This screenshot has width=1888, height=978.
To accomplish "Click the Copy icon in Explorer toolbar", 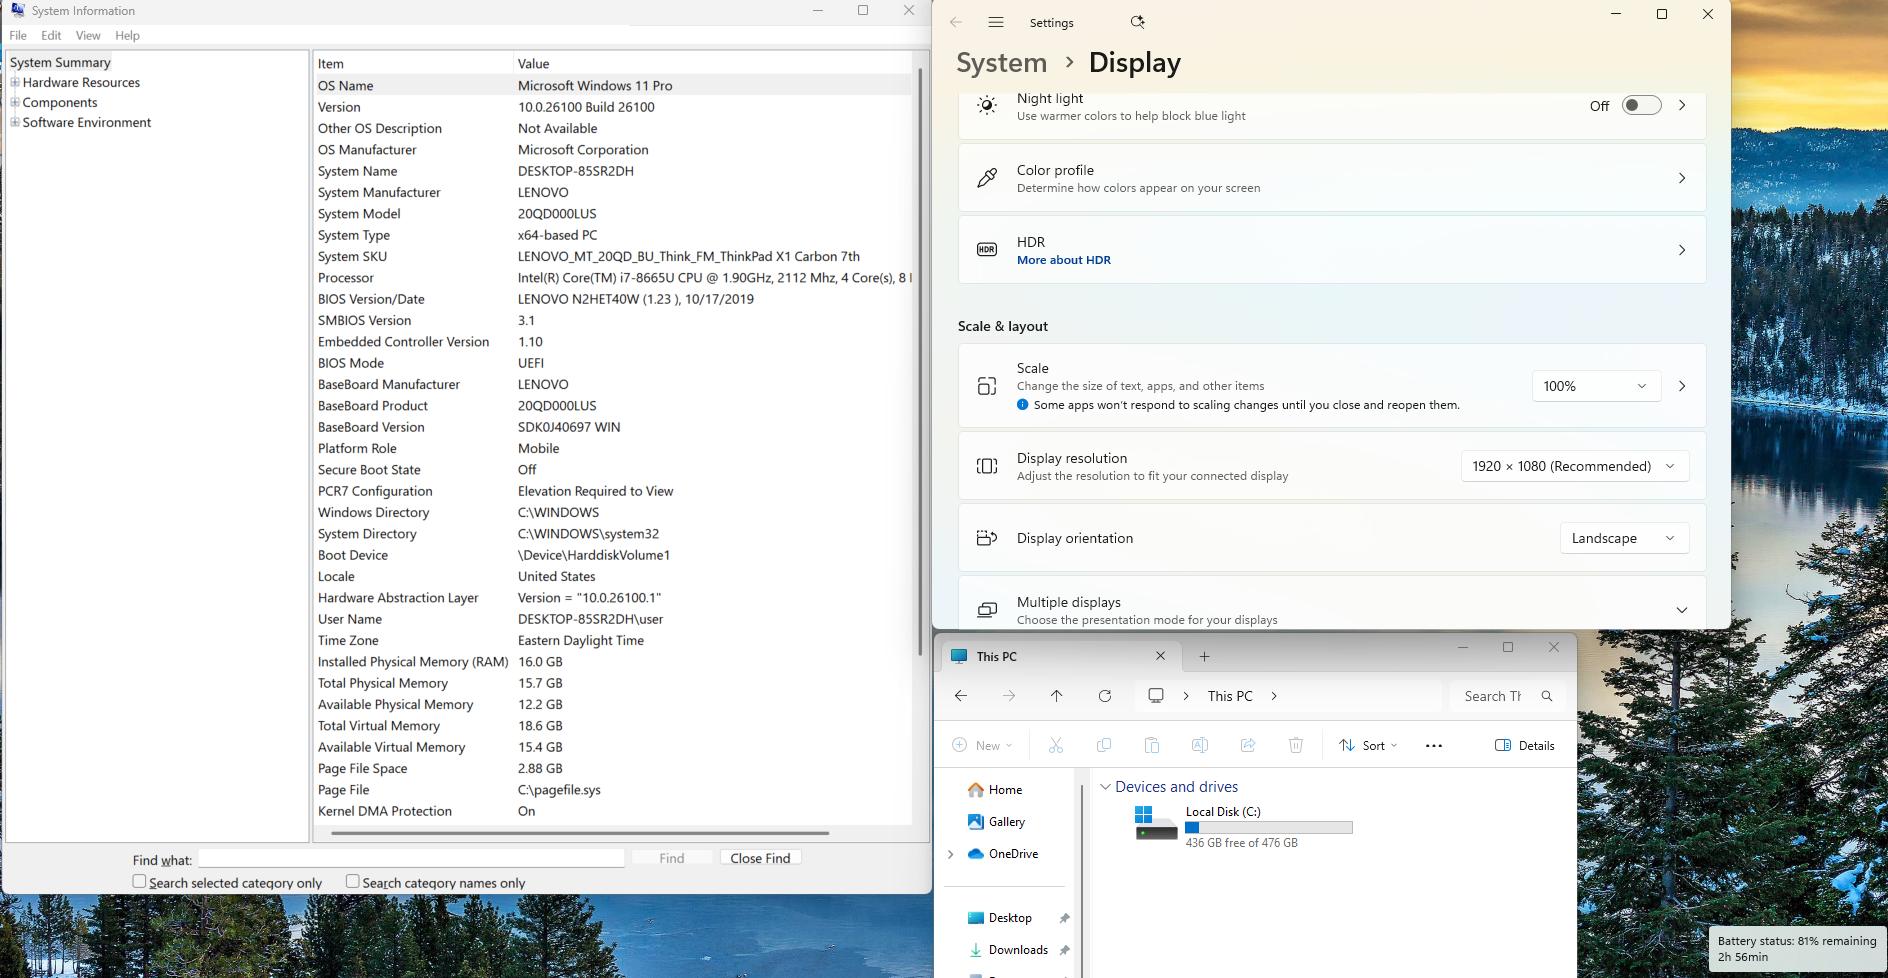I will pos(1104,745).
